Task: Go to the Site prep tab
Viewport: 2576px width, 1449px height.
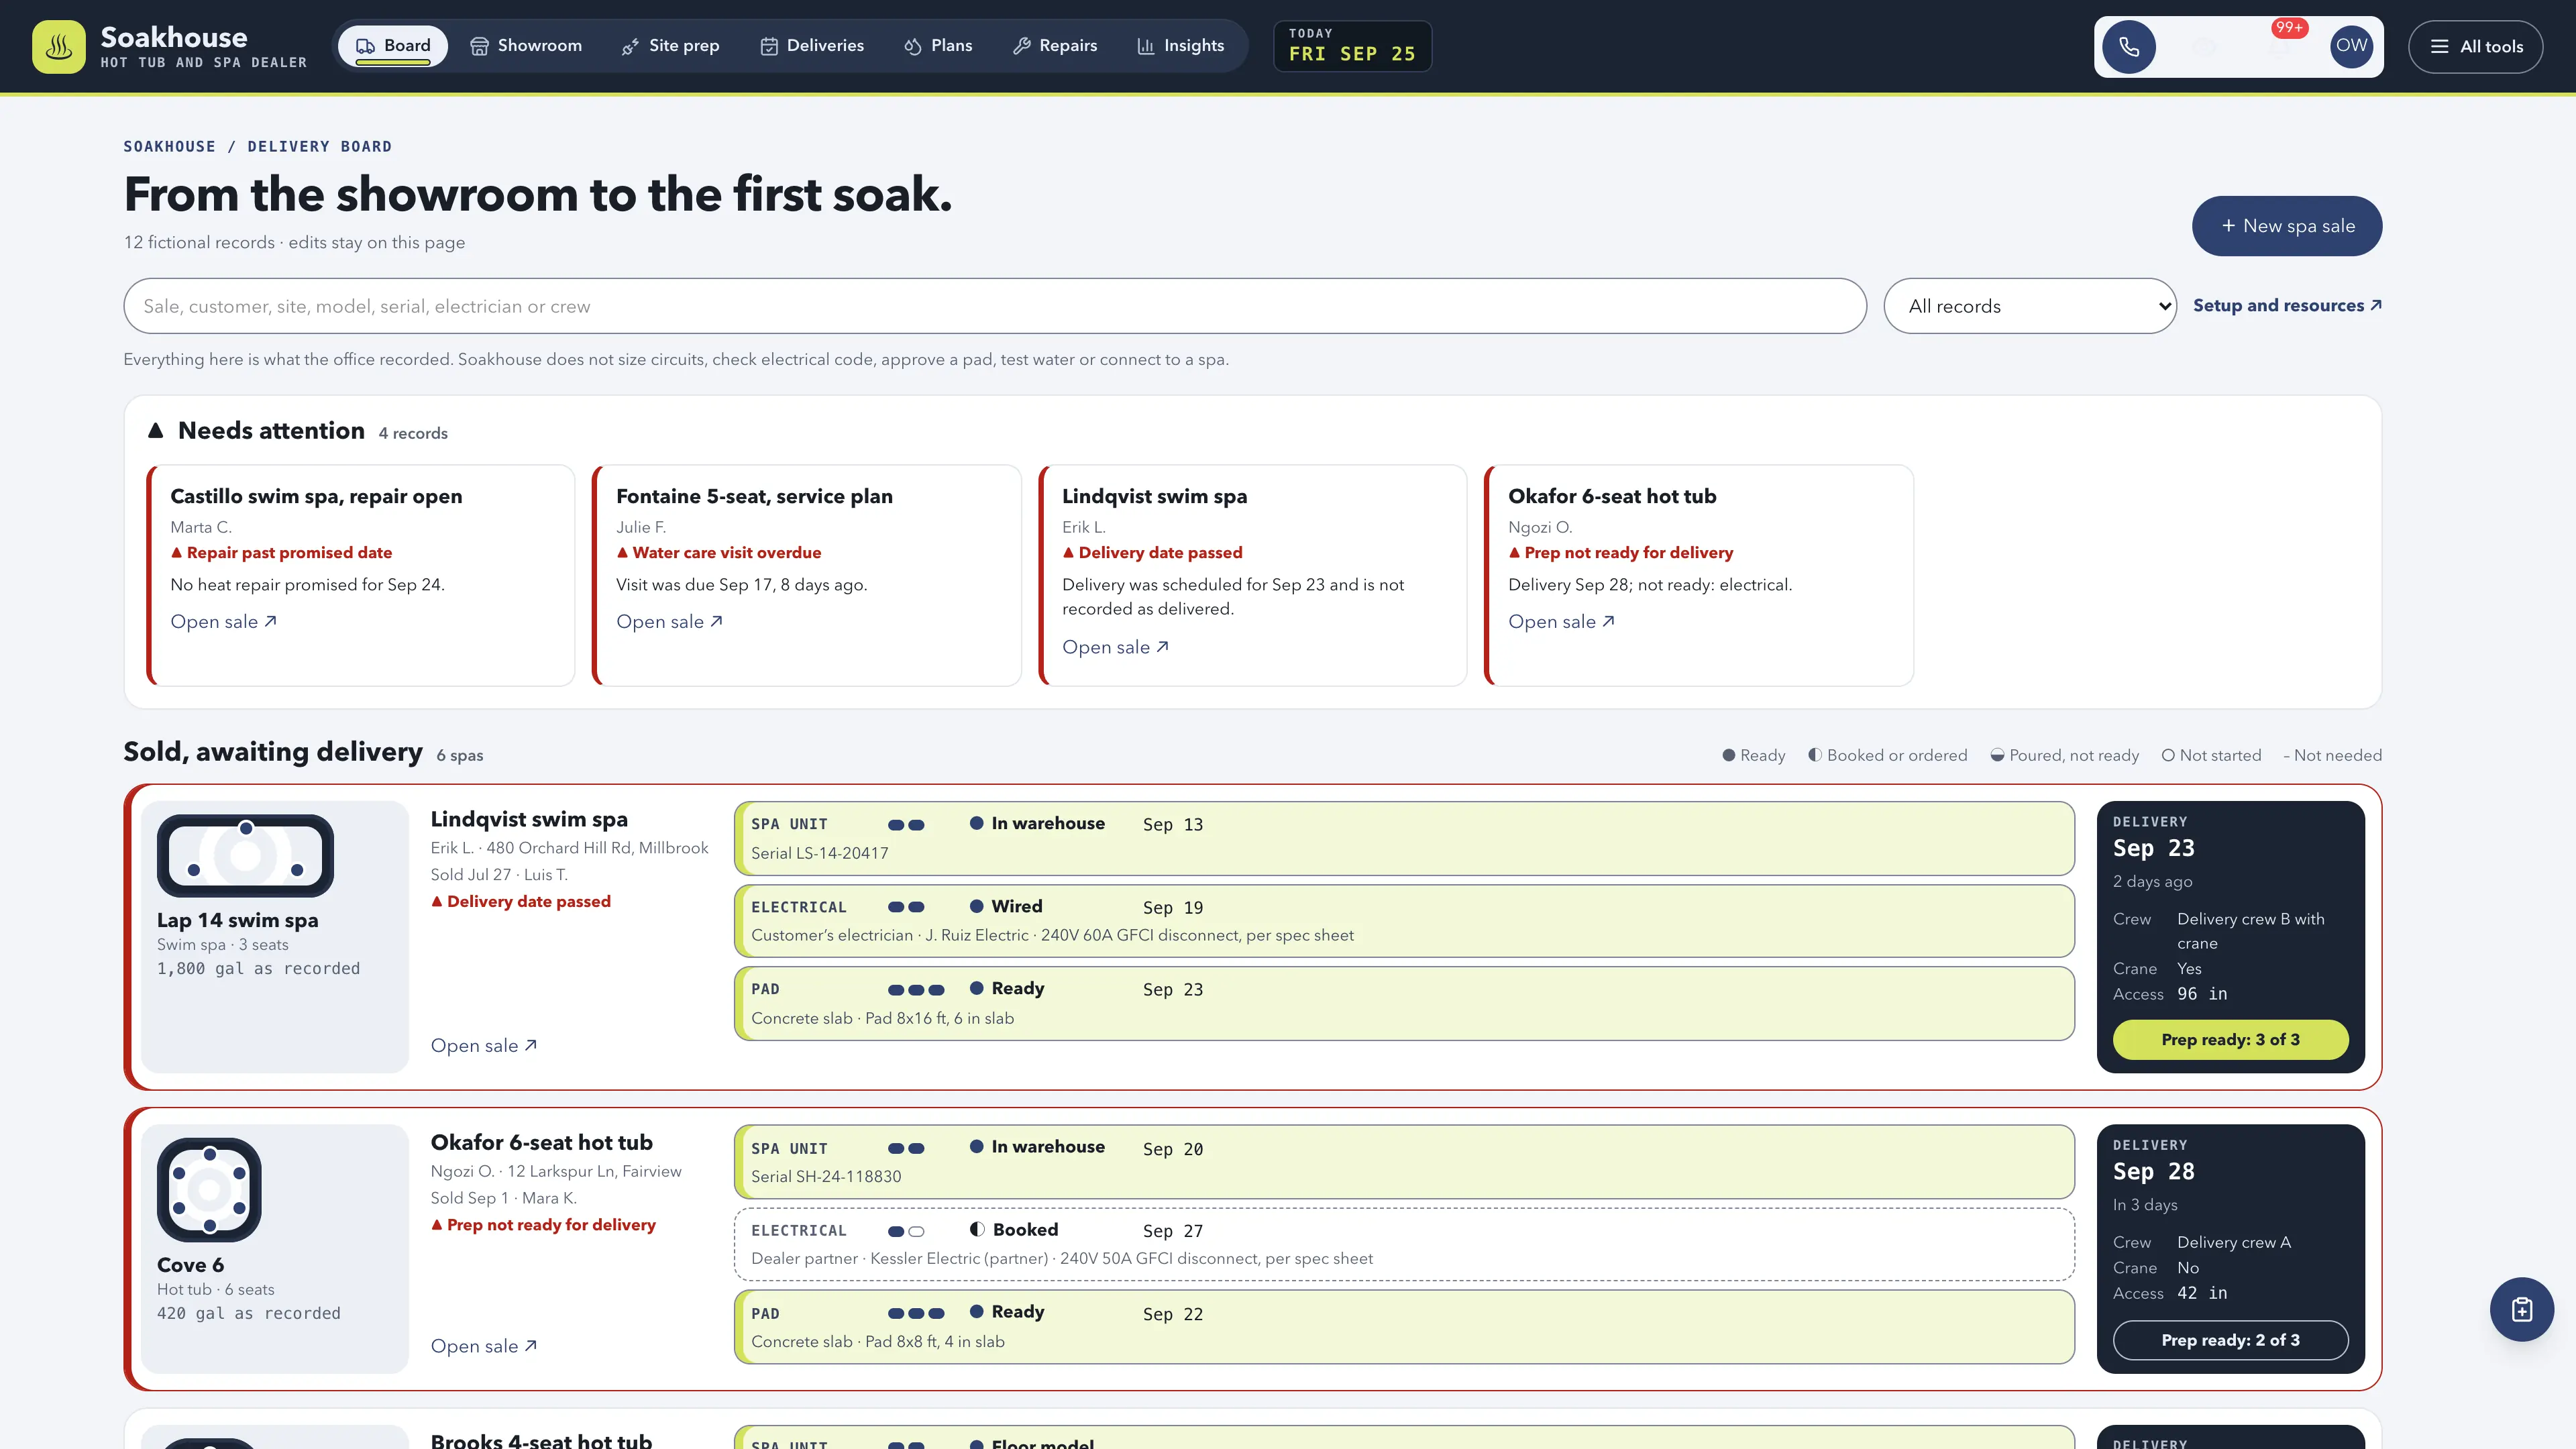Action: pos(670,46)
